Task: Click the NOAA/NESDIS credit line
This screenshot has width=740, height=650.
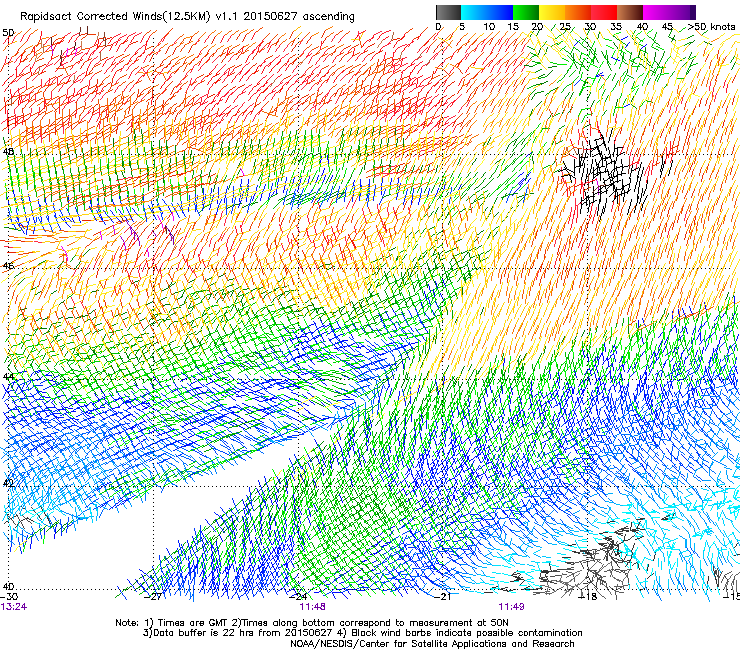Action: 432,644
